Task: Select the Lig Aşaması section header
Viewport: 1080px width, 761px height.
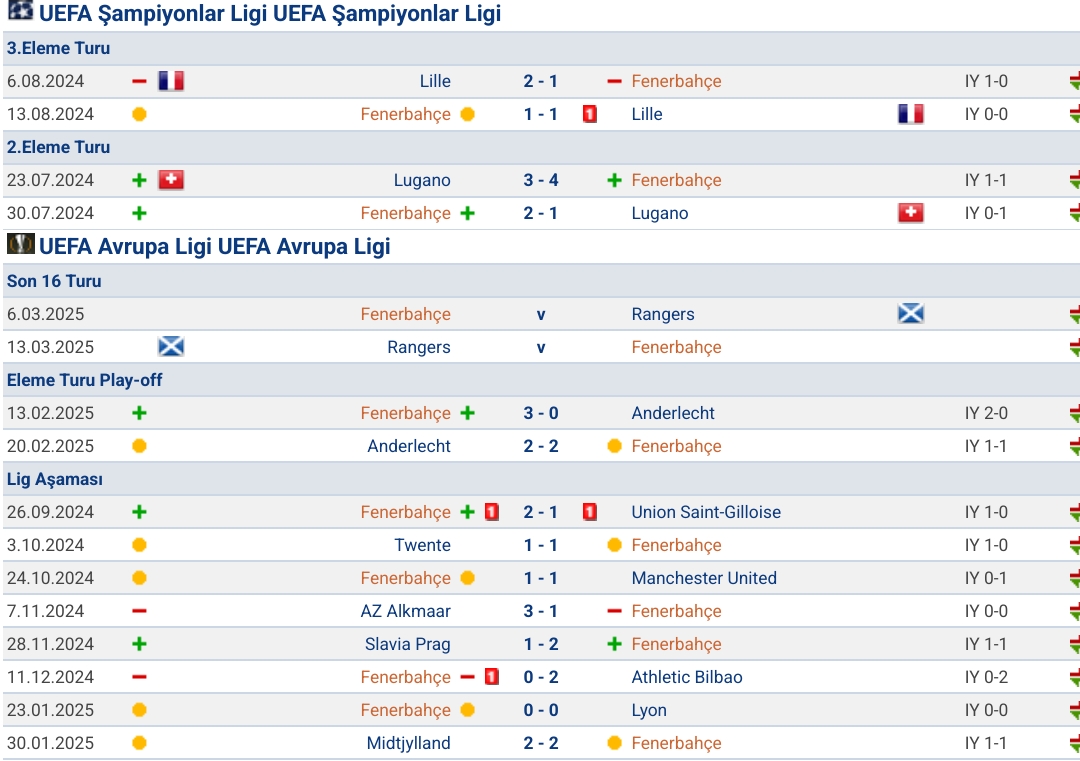Action: (x=54, y=479)
